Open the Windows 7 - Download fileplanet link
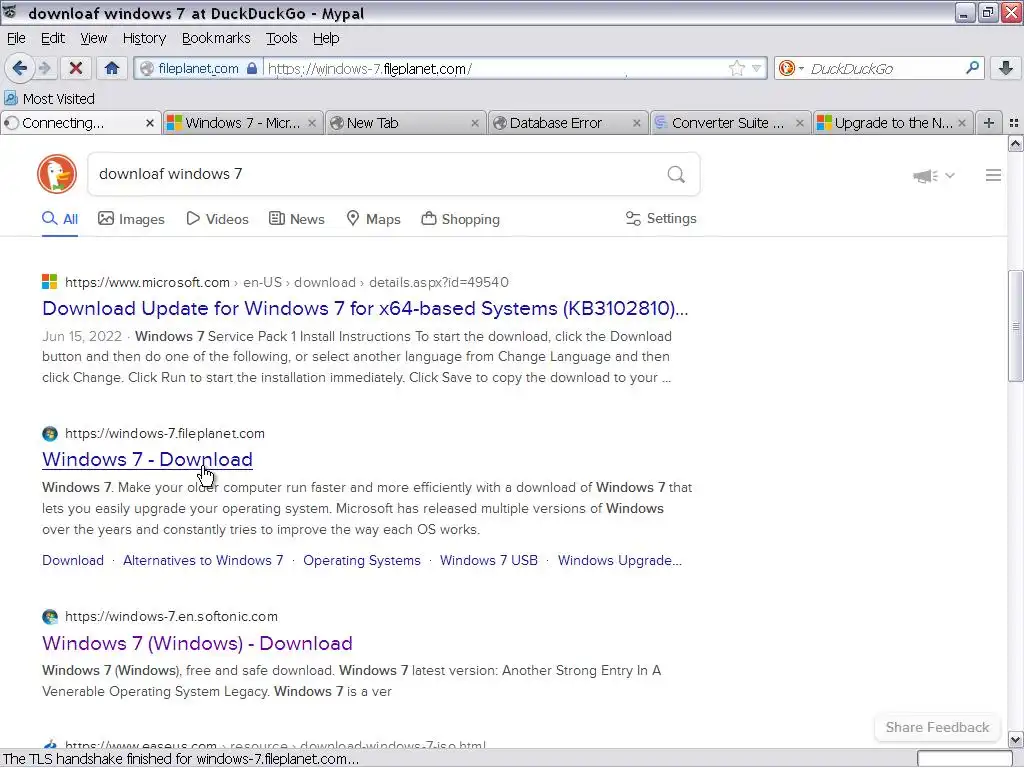 pos(148,459)
